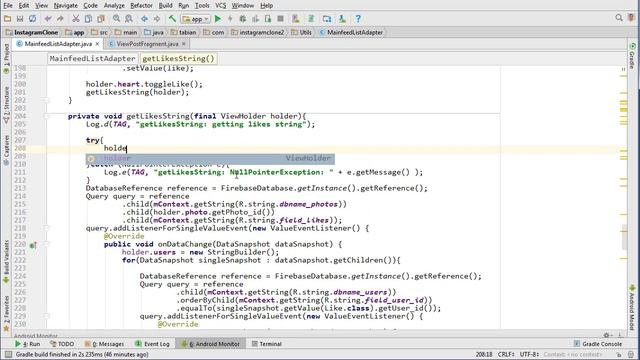640x360 pixels.
Task: Open the TODO tool window tab
Action: click(62, 344)
